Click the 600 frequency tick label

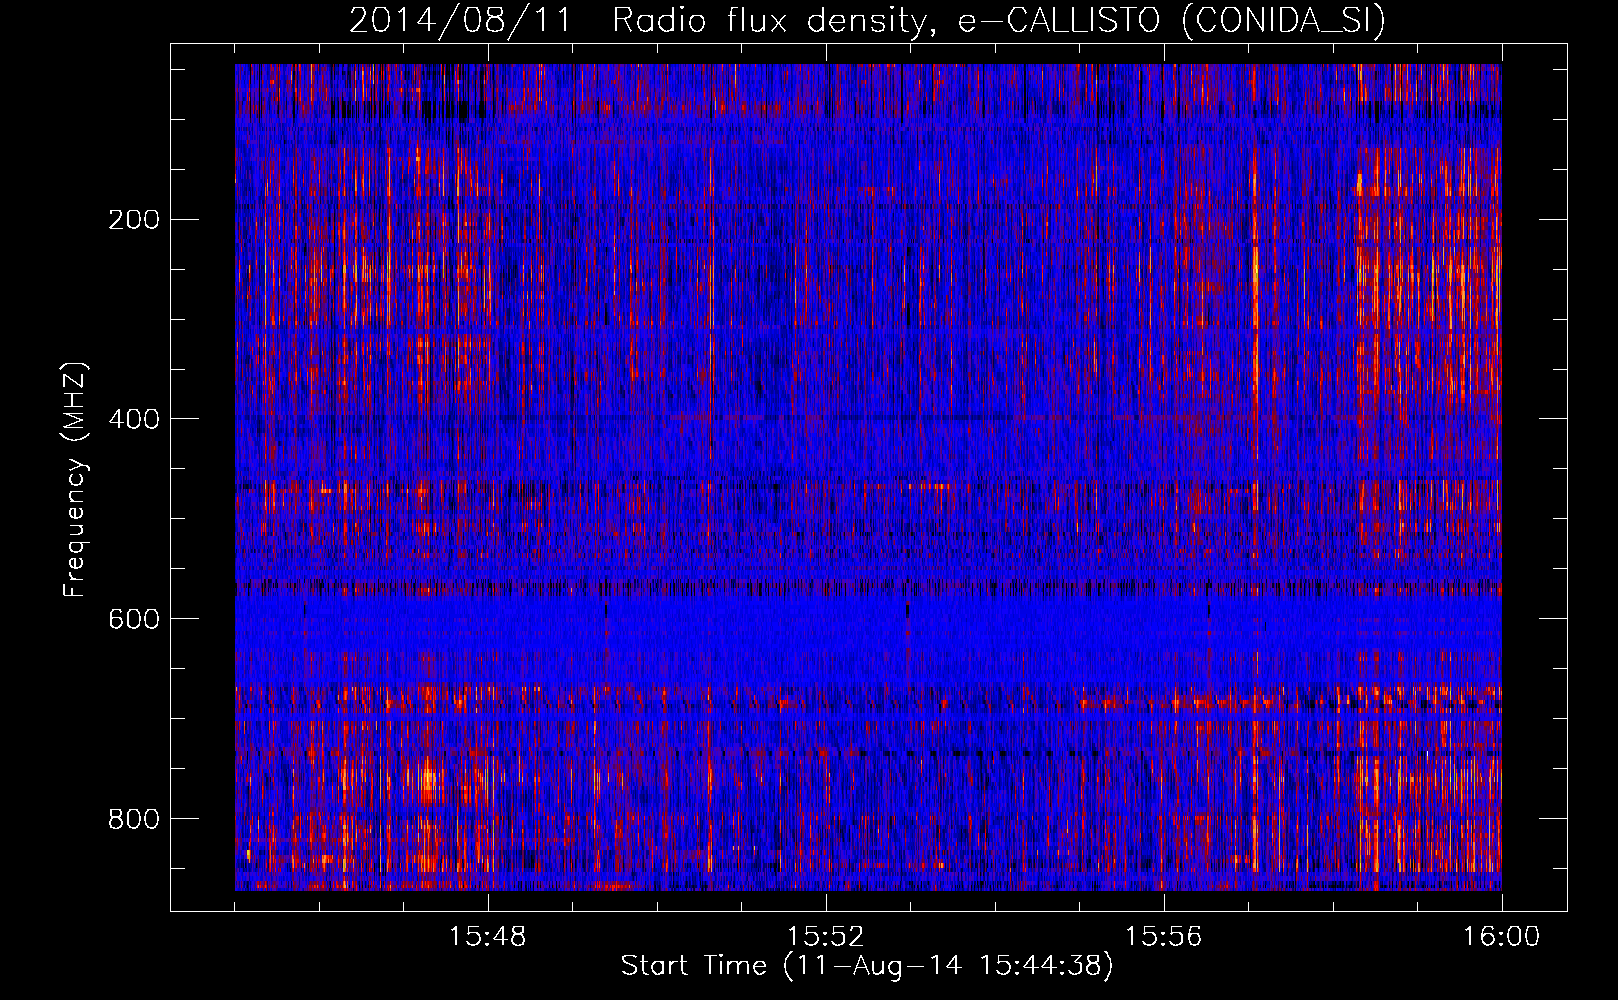(x=133, y=619)
